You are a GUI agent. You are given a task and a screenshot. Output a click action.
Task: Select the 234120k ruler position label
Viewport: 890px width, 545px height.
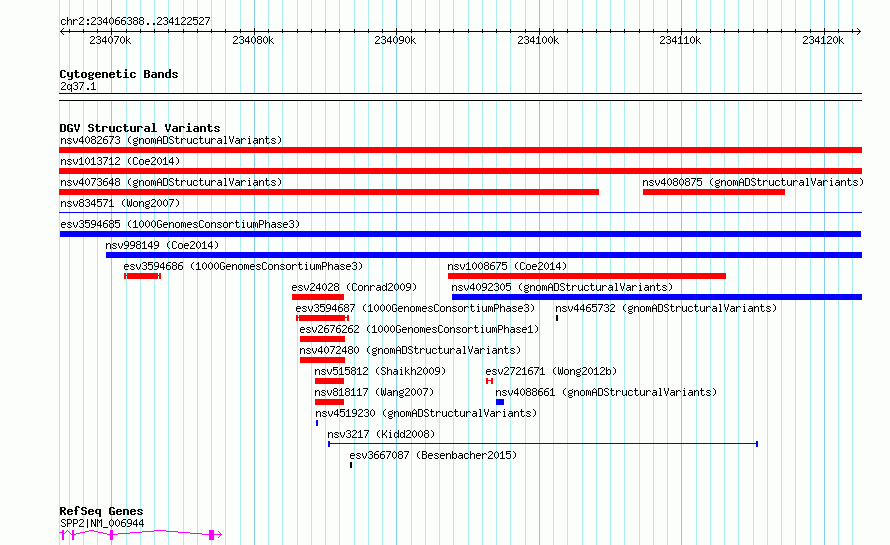click(823, 40)
